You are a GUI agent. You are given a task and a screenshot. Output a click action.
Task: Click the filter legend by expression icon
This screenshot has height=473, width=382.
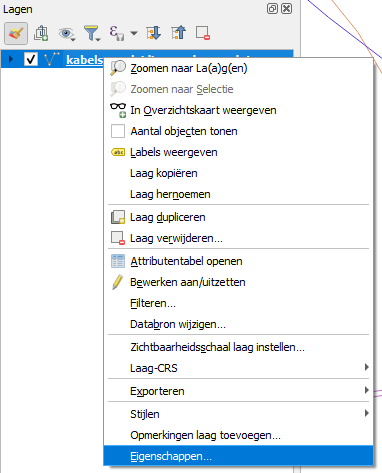click(117, 33)
